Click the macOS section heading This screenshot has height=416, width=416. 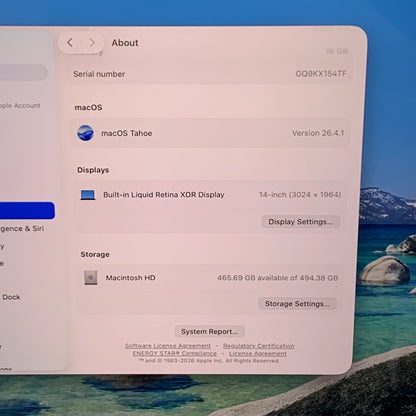pos(88,107)
